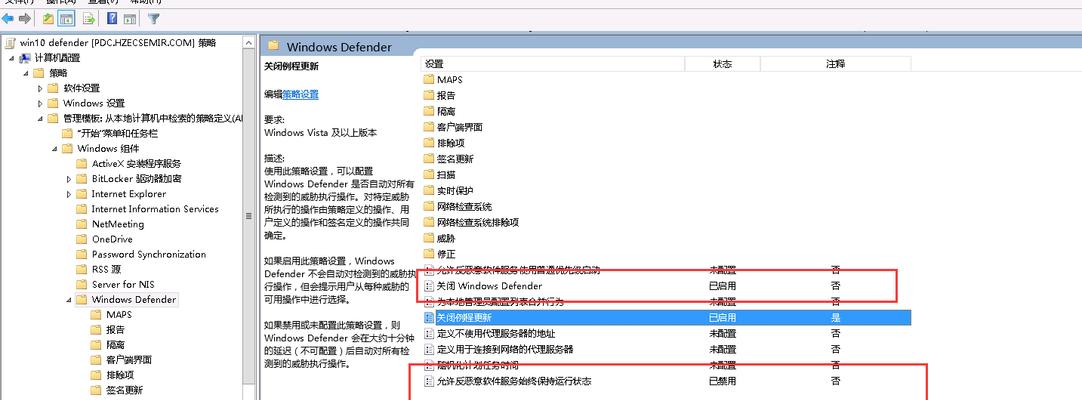Click folder icon beside 实时保护 in the list
This screenshot has width=1082, height=400.
pos(429,190)
